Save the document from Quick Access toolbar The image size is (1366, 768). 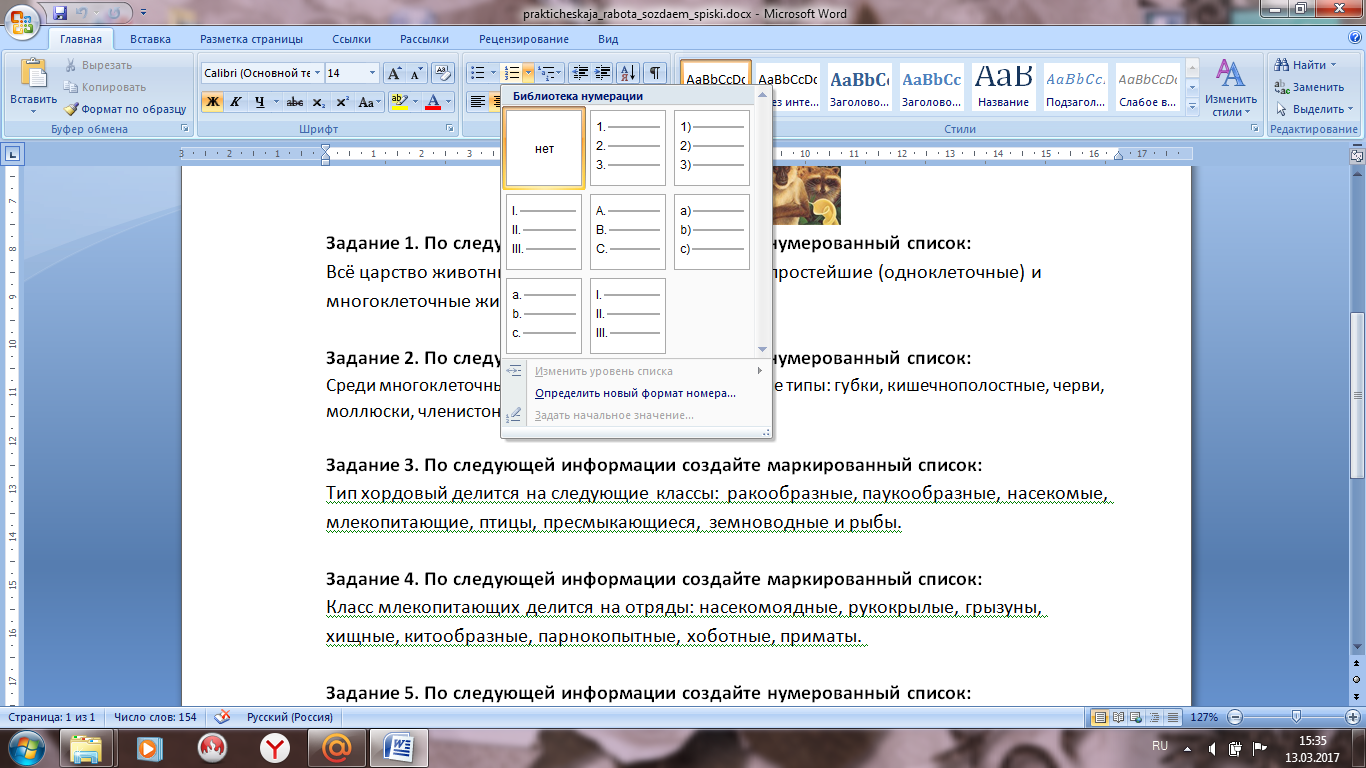tap(60, 14)
